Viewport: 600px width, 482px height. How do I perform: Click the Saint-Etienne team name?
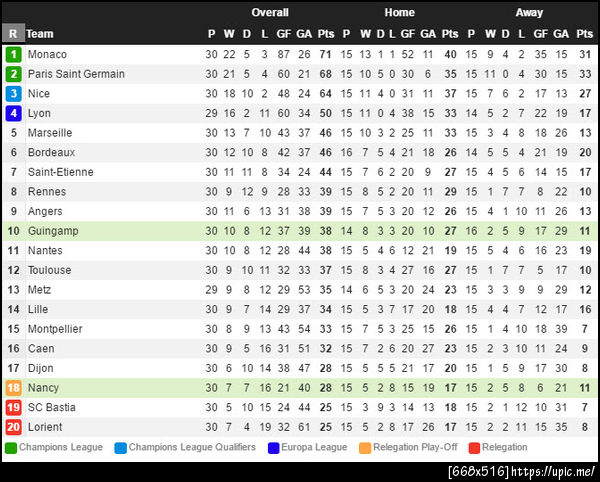pyautogui.click(x=60, y=172)
